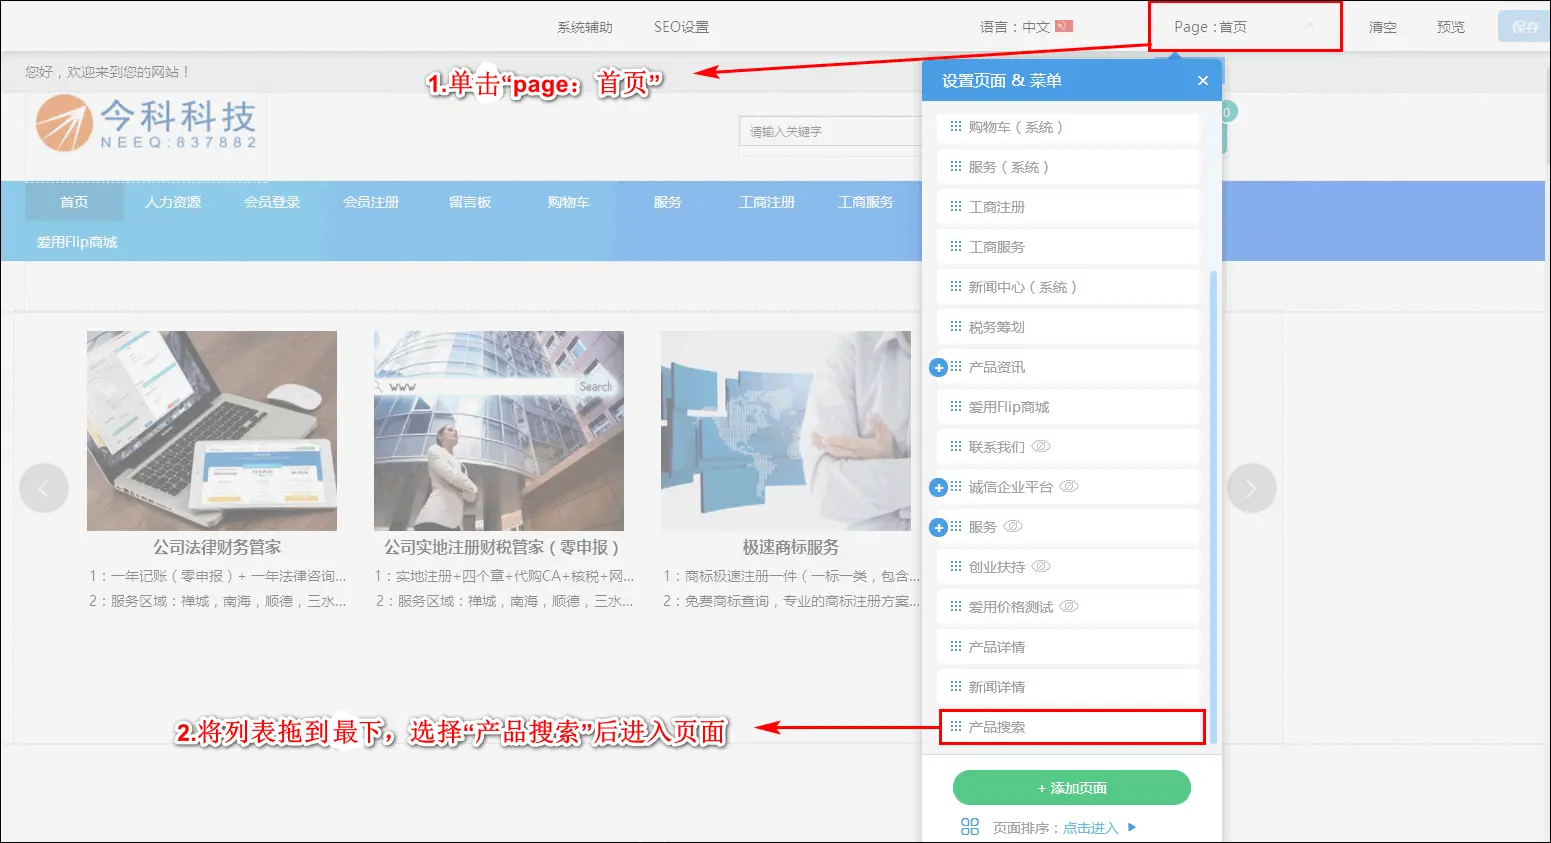Toggle visibility eye for 联系我们
The image size is (1551, 843).
(1041, 446)
